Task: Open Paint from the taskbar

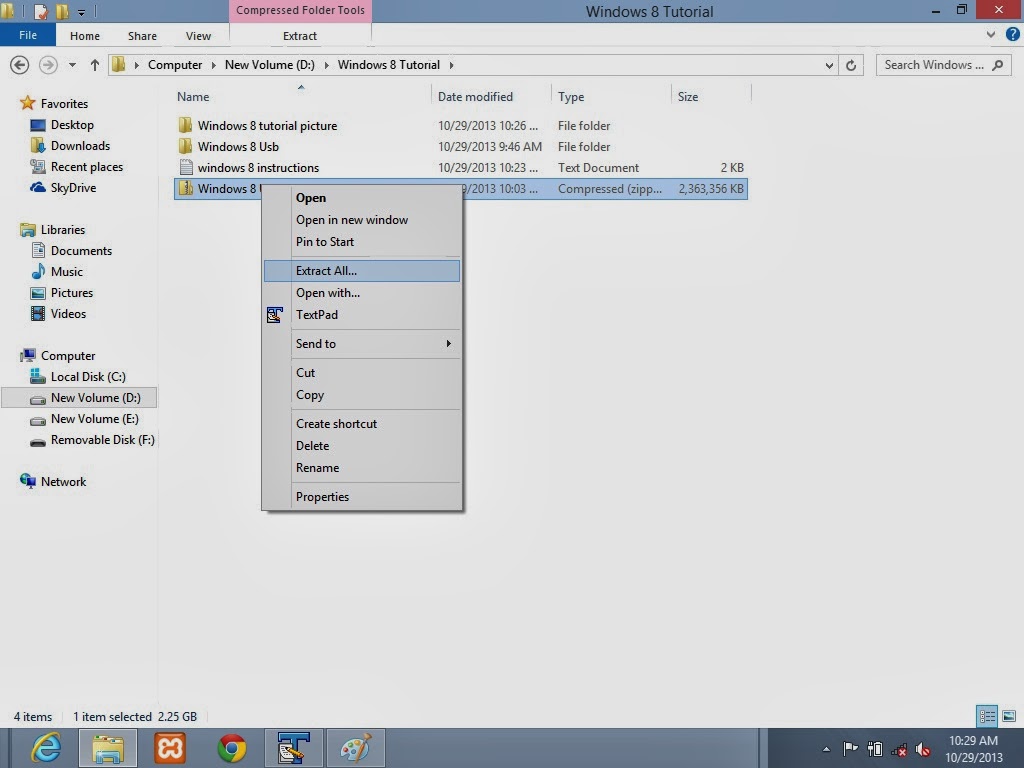Action: click(355, 748)
